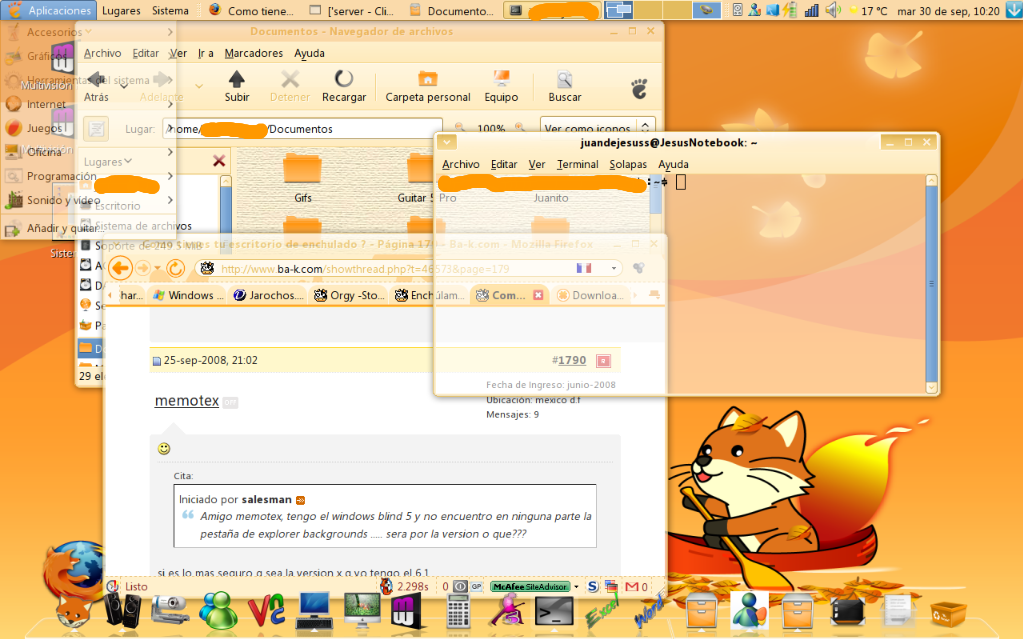Viewport: 1023px width, 639px height.
Task: Open the purple W application dock icon
Action: click(406, 610)
